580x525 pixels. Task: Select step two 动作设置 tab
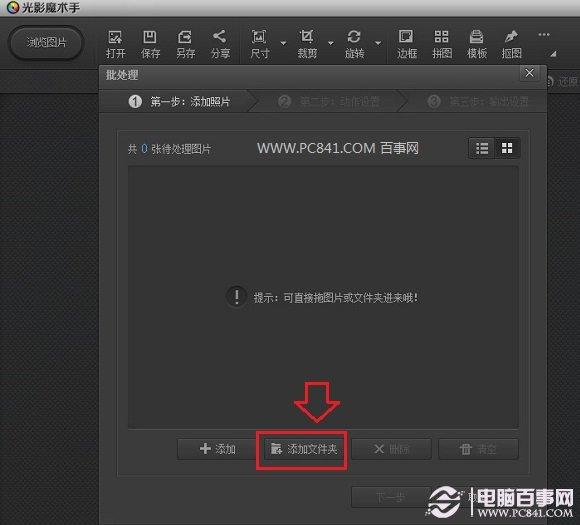pyautogui.click(x=329, y=101)
